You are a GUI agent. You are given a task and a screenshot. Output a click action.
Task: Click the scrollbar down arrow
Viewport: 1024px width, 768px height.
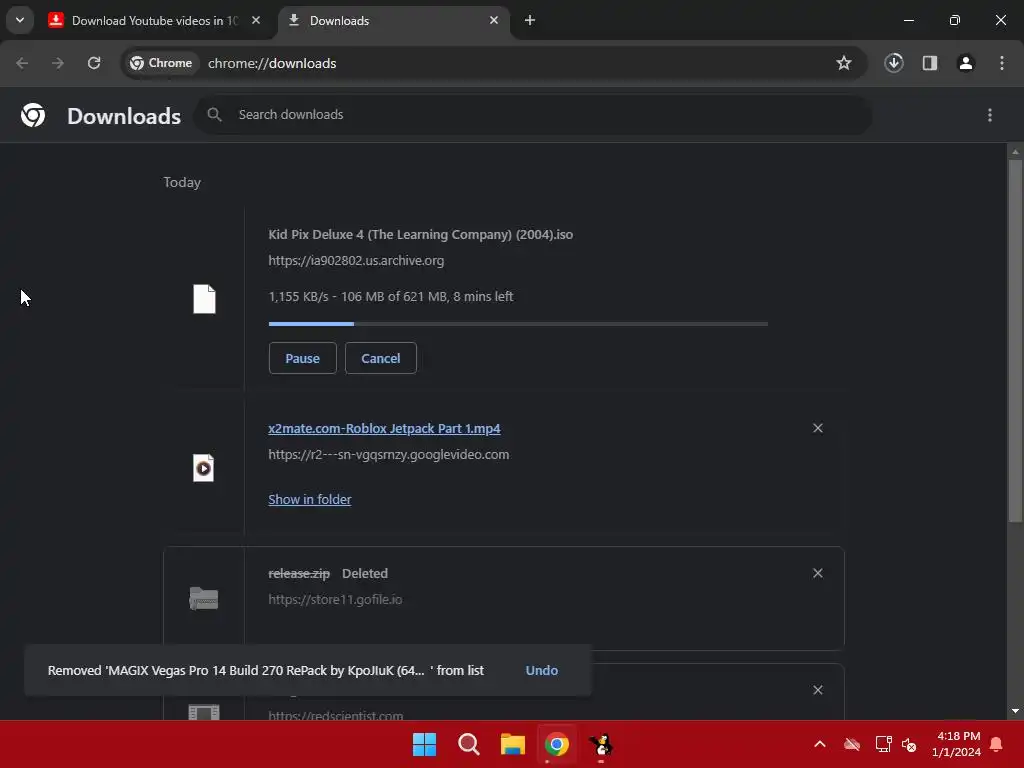click(1015, 711)
